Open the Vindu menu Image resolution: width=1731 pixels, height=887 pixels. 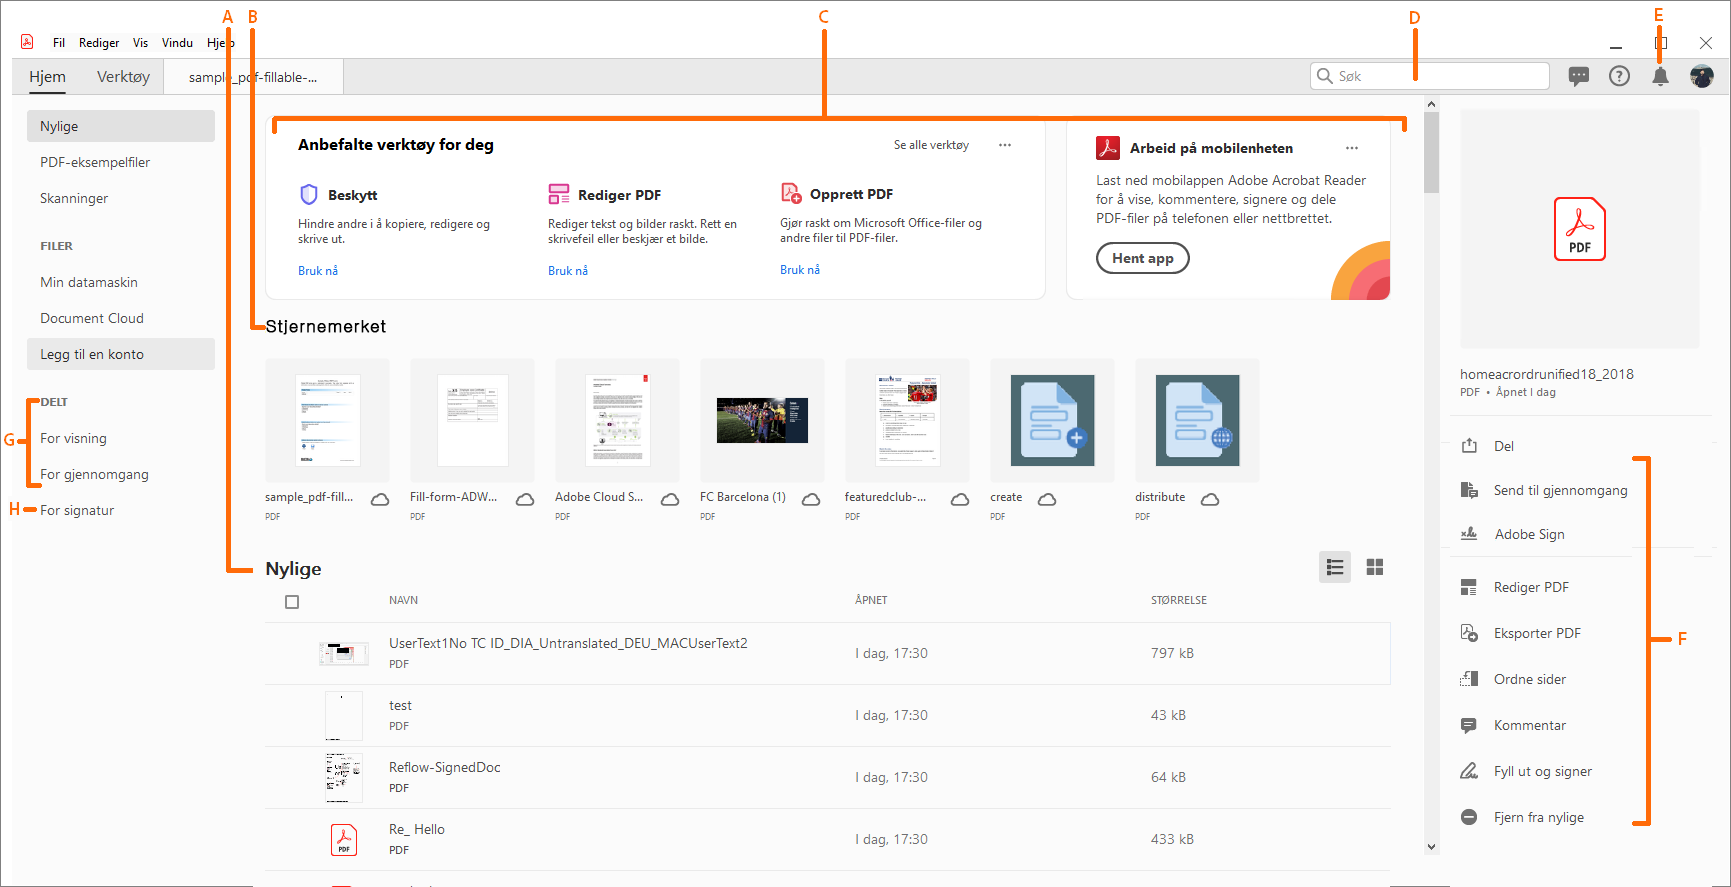point(177,43)
